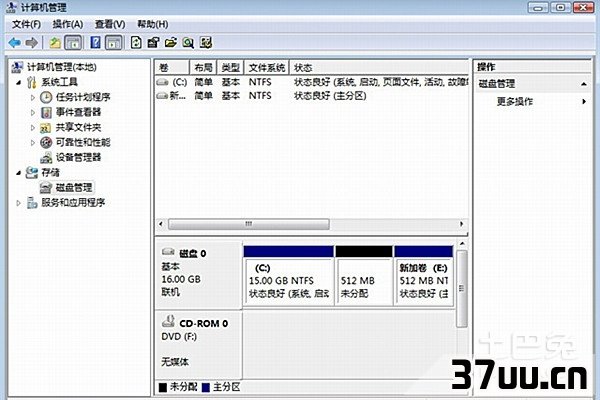Open the 文件(F) menu
Screen dimensions: 600x400
point(26,24)
